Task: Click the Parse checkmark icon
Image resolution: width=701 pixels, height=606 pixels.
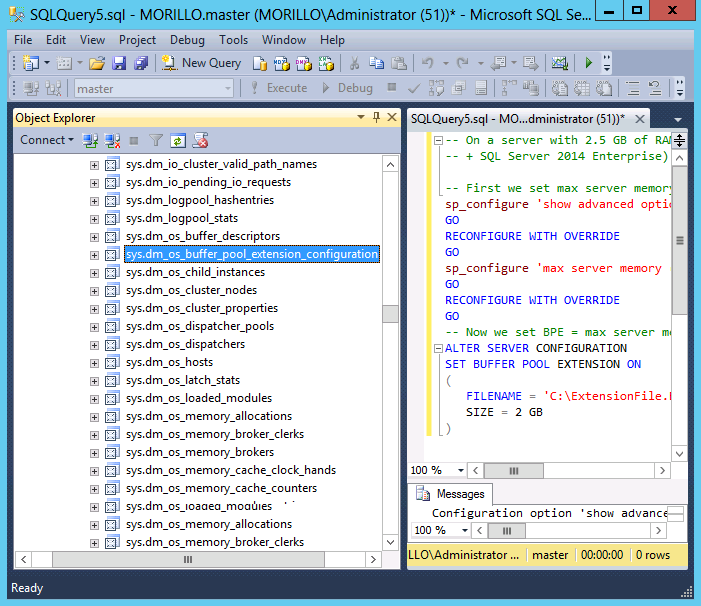Action: click(414, 88)
